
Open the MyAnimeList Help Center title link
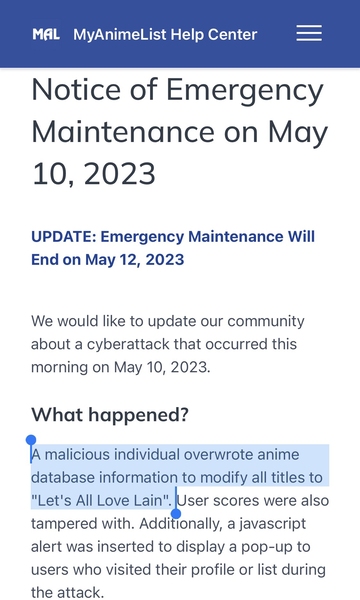[165, 34]
